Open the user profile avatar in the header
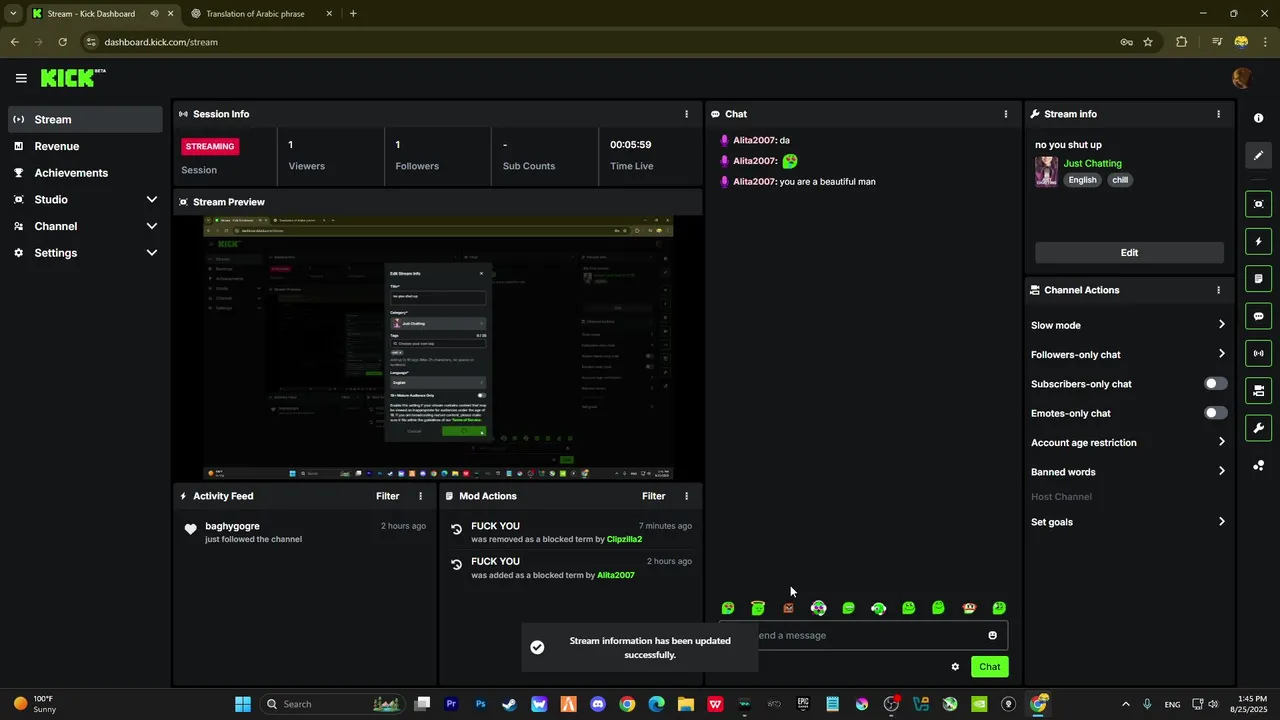The image size is (1280, 720). [x=1241, y=78]
